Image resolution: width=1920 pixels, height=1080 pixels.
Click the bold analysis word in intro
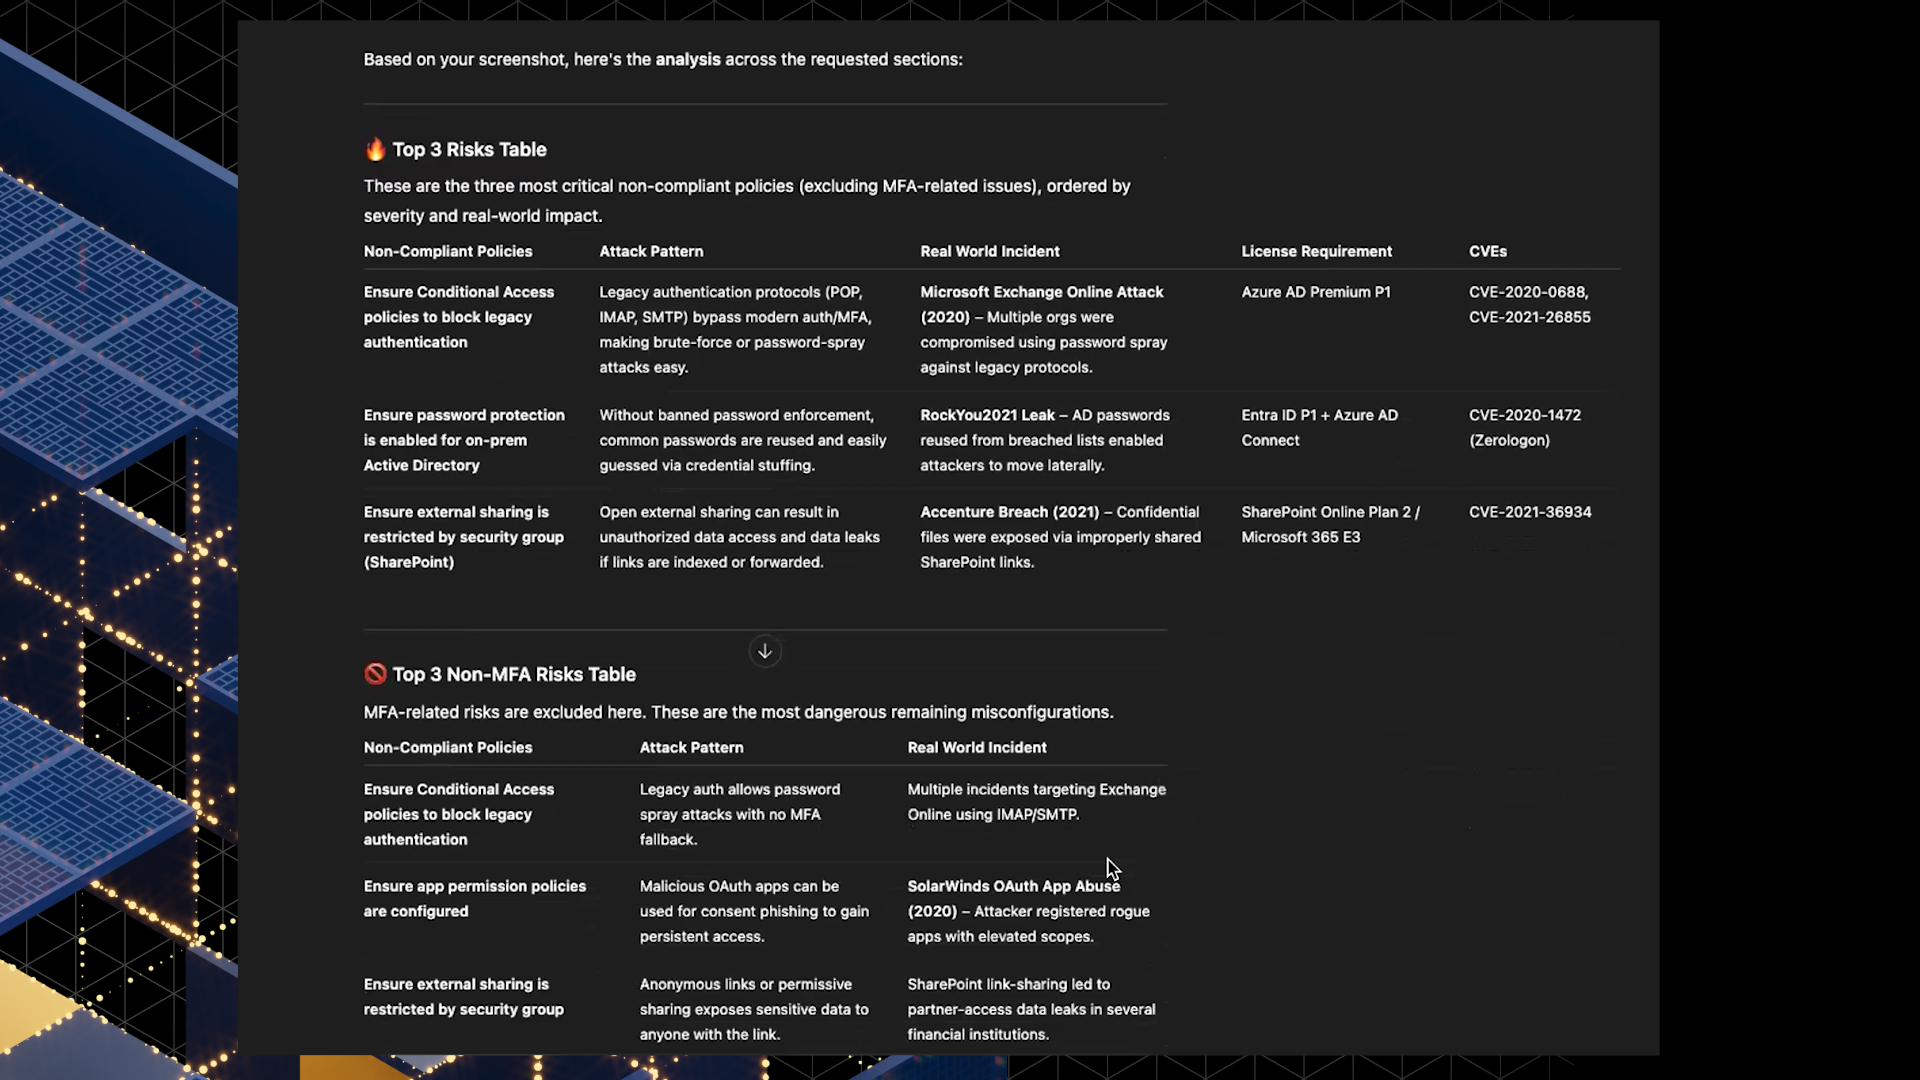coord(688,59)
